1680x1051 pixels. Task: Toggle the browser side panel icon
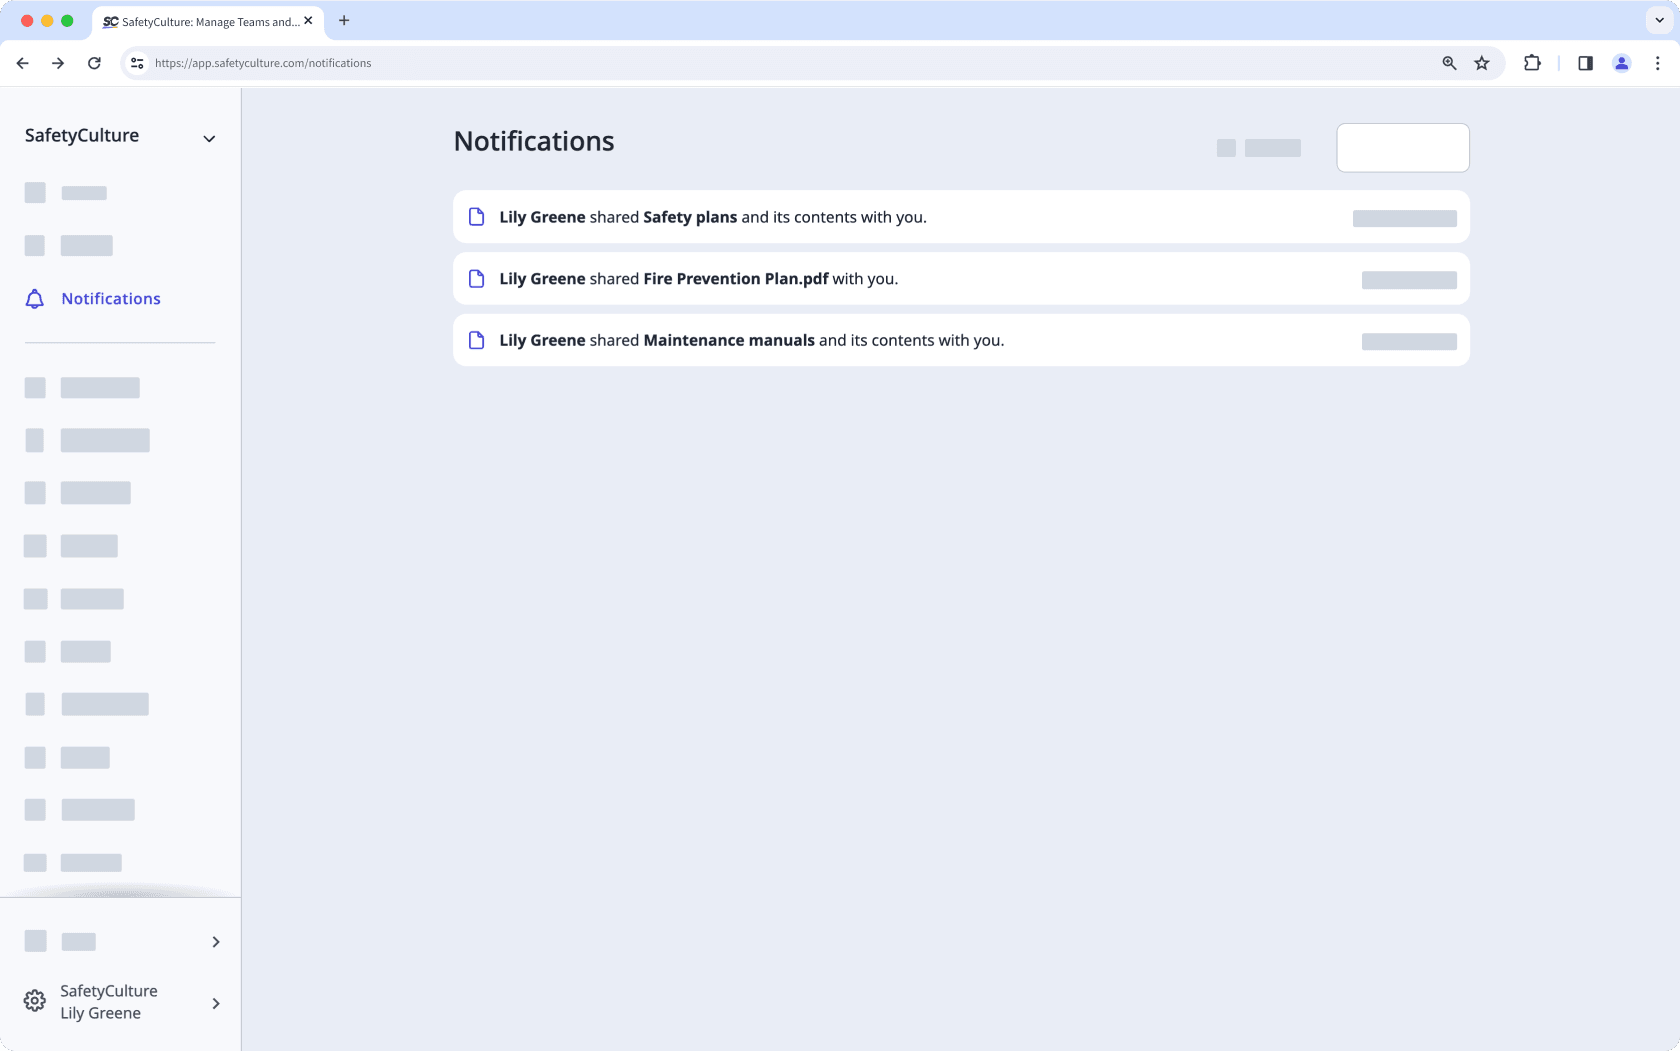coord(1584,63)
